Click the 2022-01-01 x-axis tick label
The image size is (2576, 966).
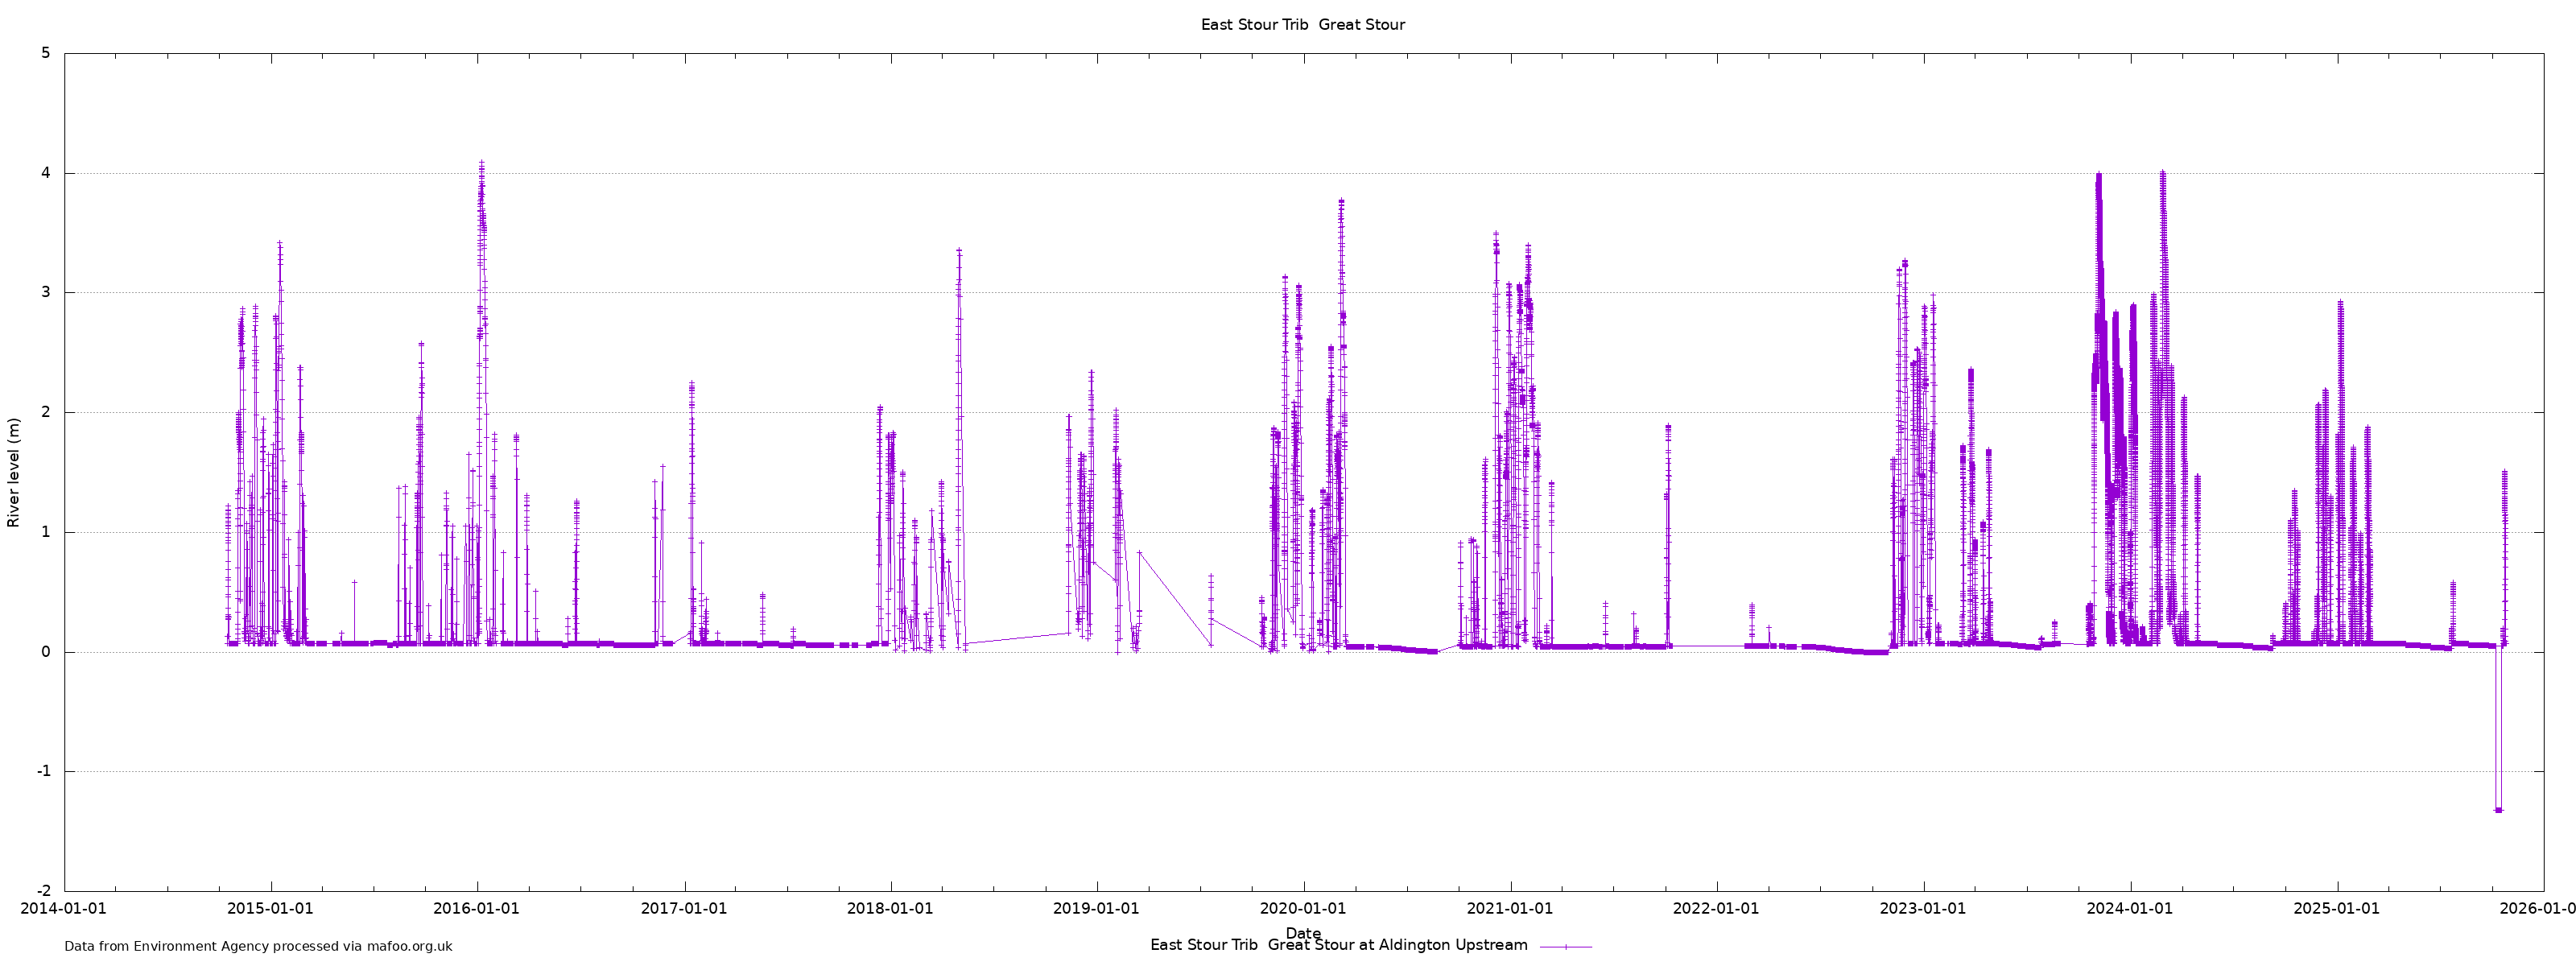coord(1716,908)
